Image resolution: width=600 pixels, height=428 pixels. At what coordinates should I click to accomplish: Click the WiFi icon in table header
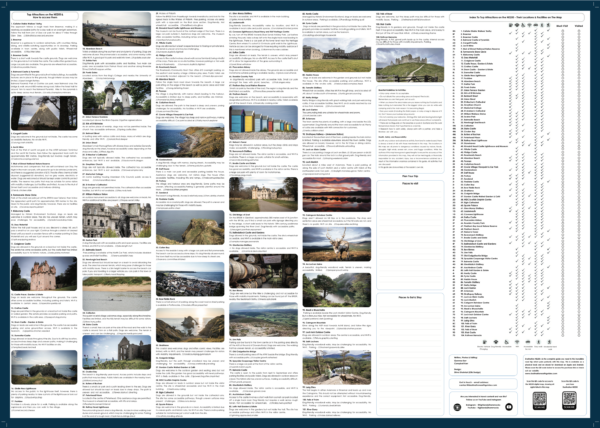click(x=529, y=25)
